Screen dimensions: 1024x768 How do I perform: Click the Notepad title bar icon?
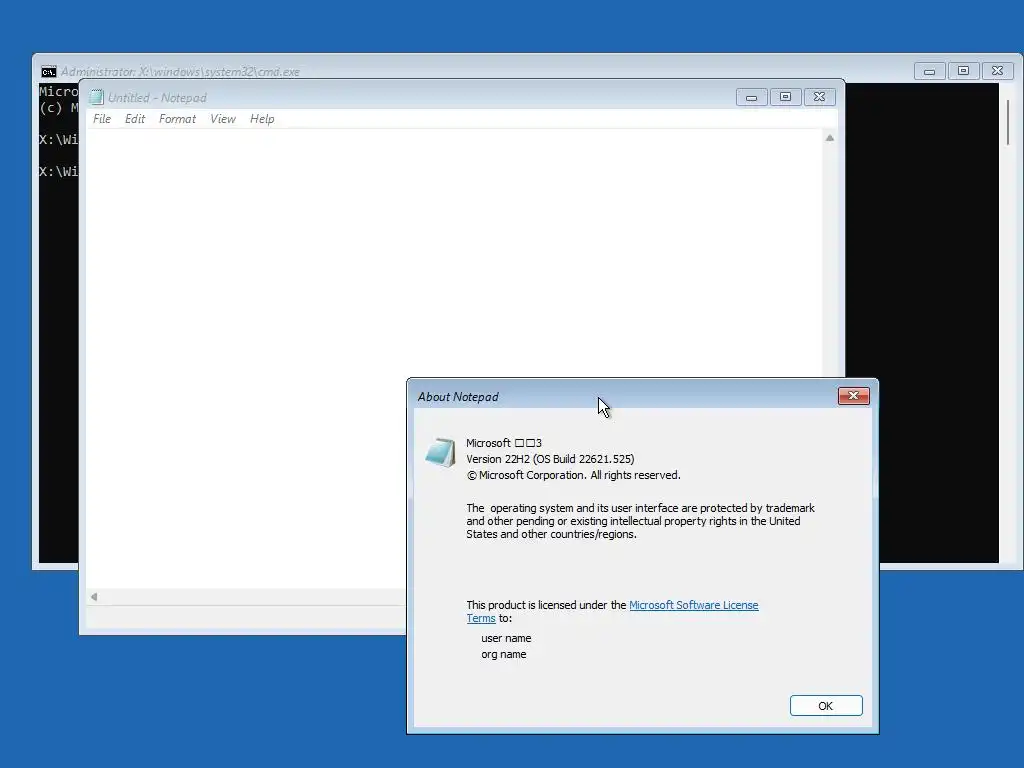tap(97, 97)
